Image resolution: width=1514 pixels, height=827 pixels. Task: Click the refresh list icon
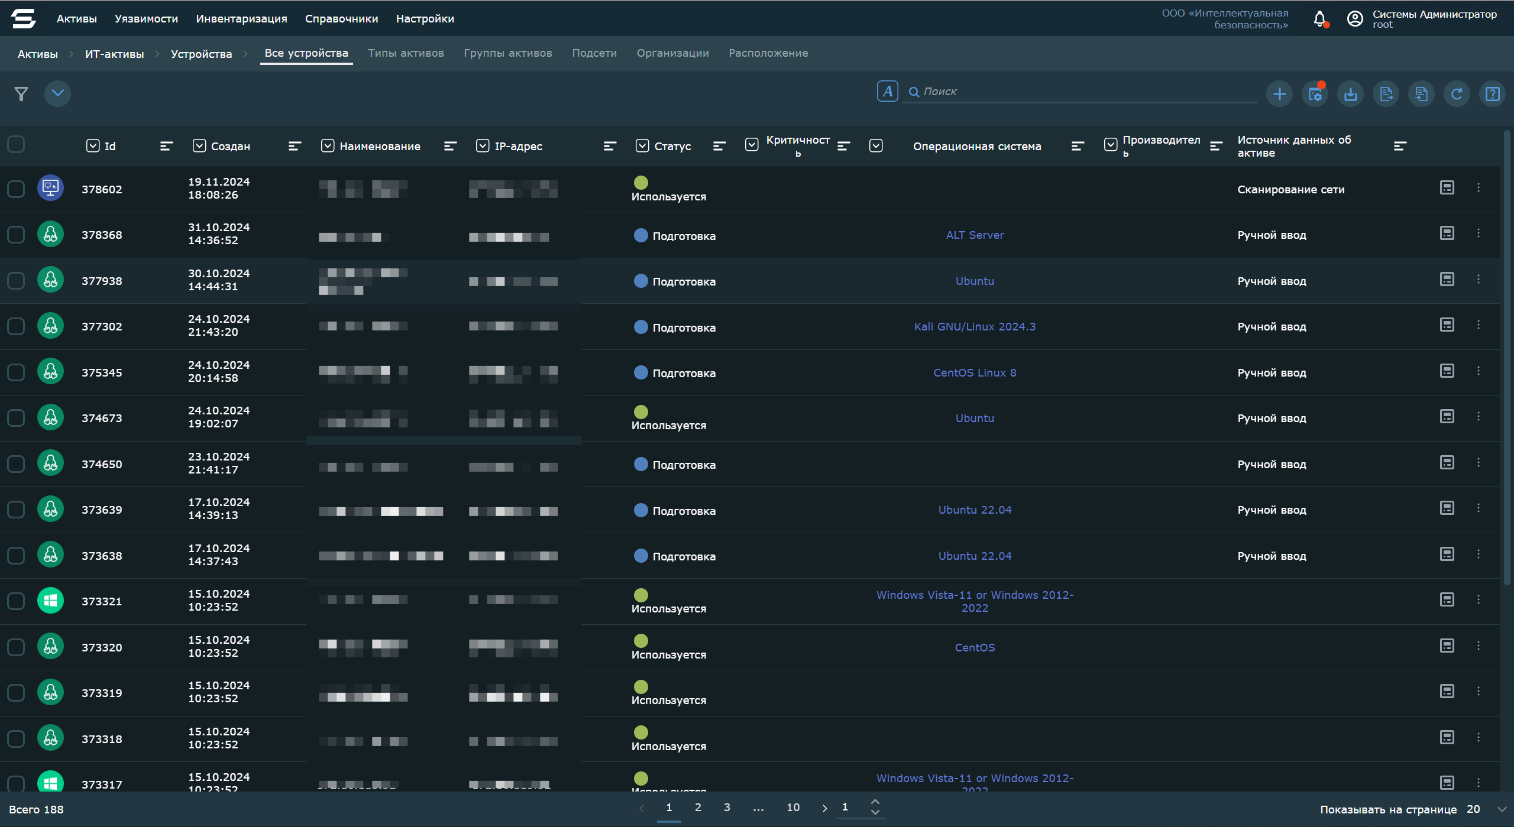pyautogui.click(x=1457, y=94)
